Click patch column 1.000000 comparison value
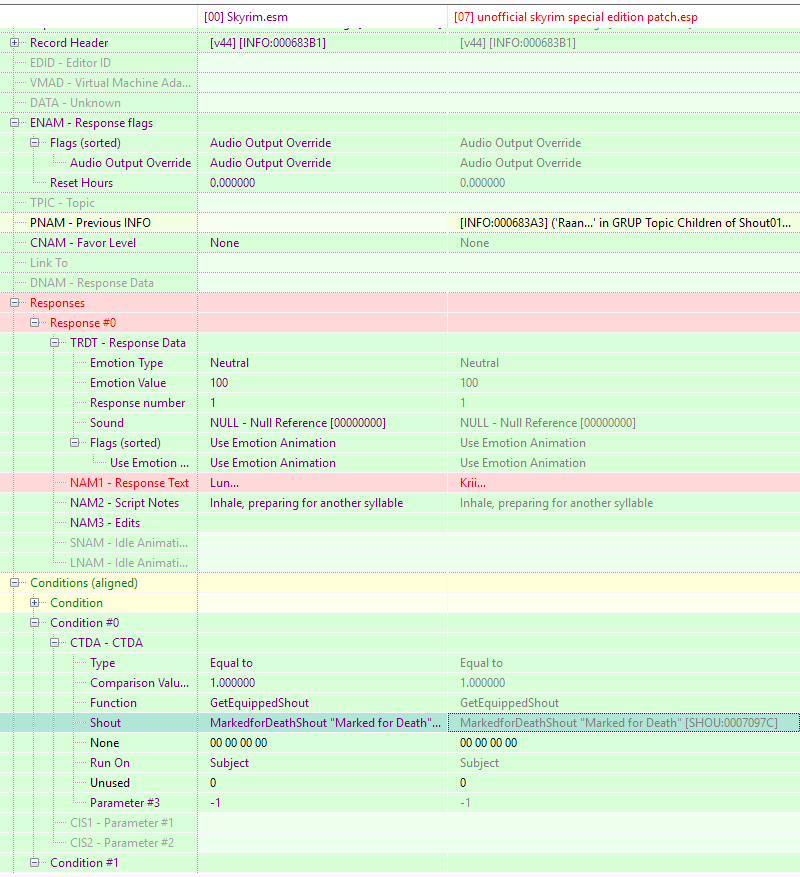The height and width of the screenshot is (877, 800). click(x=482, y=683)
